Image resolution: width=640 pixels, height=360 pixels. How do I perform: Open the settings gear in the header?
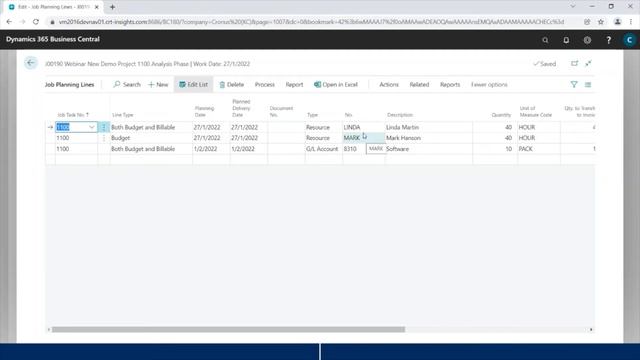(587, 40)
